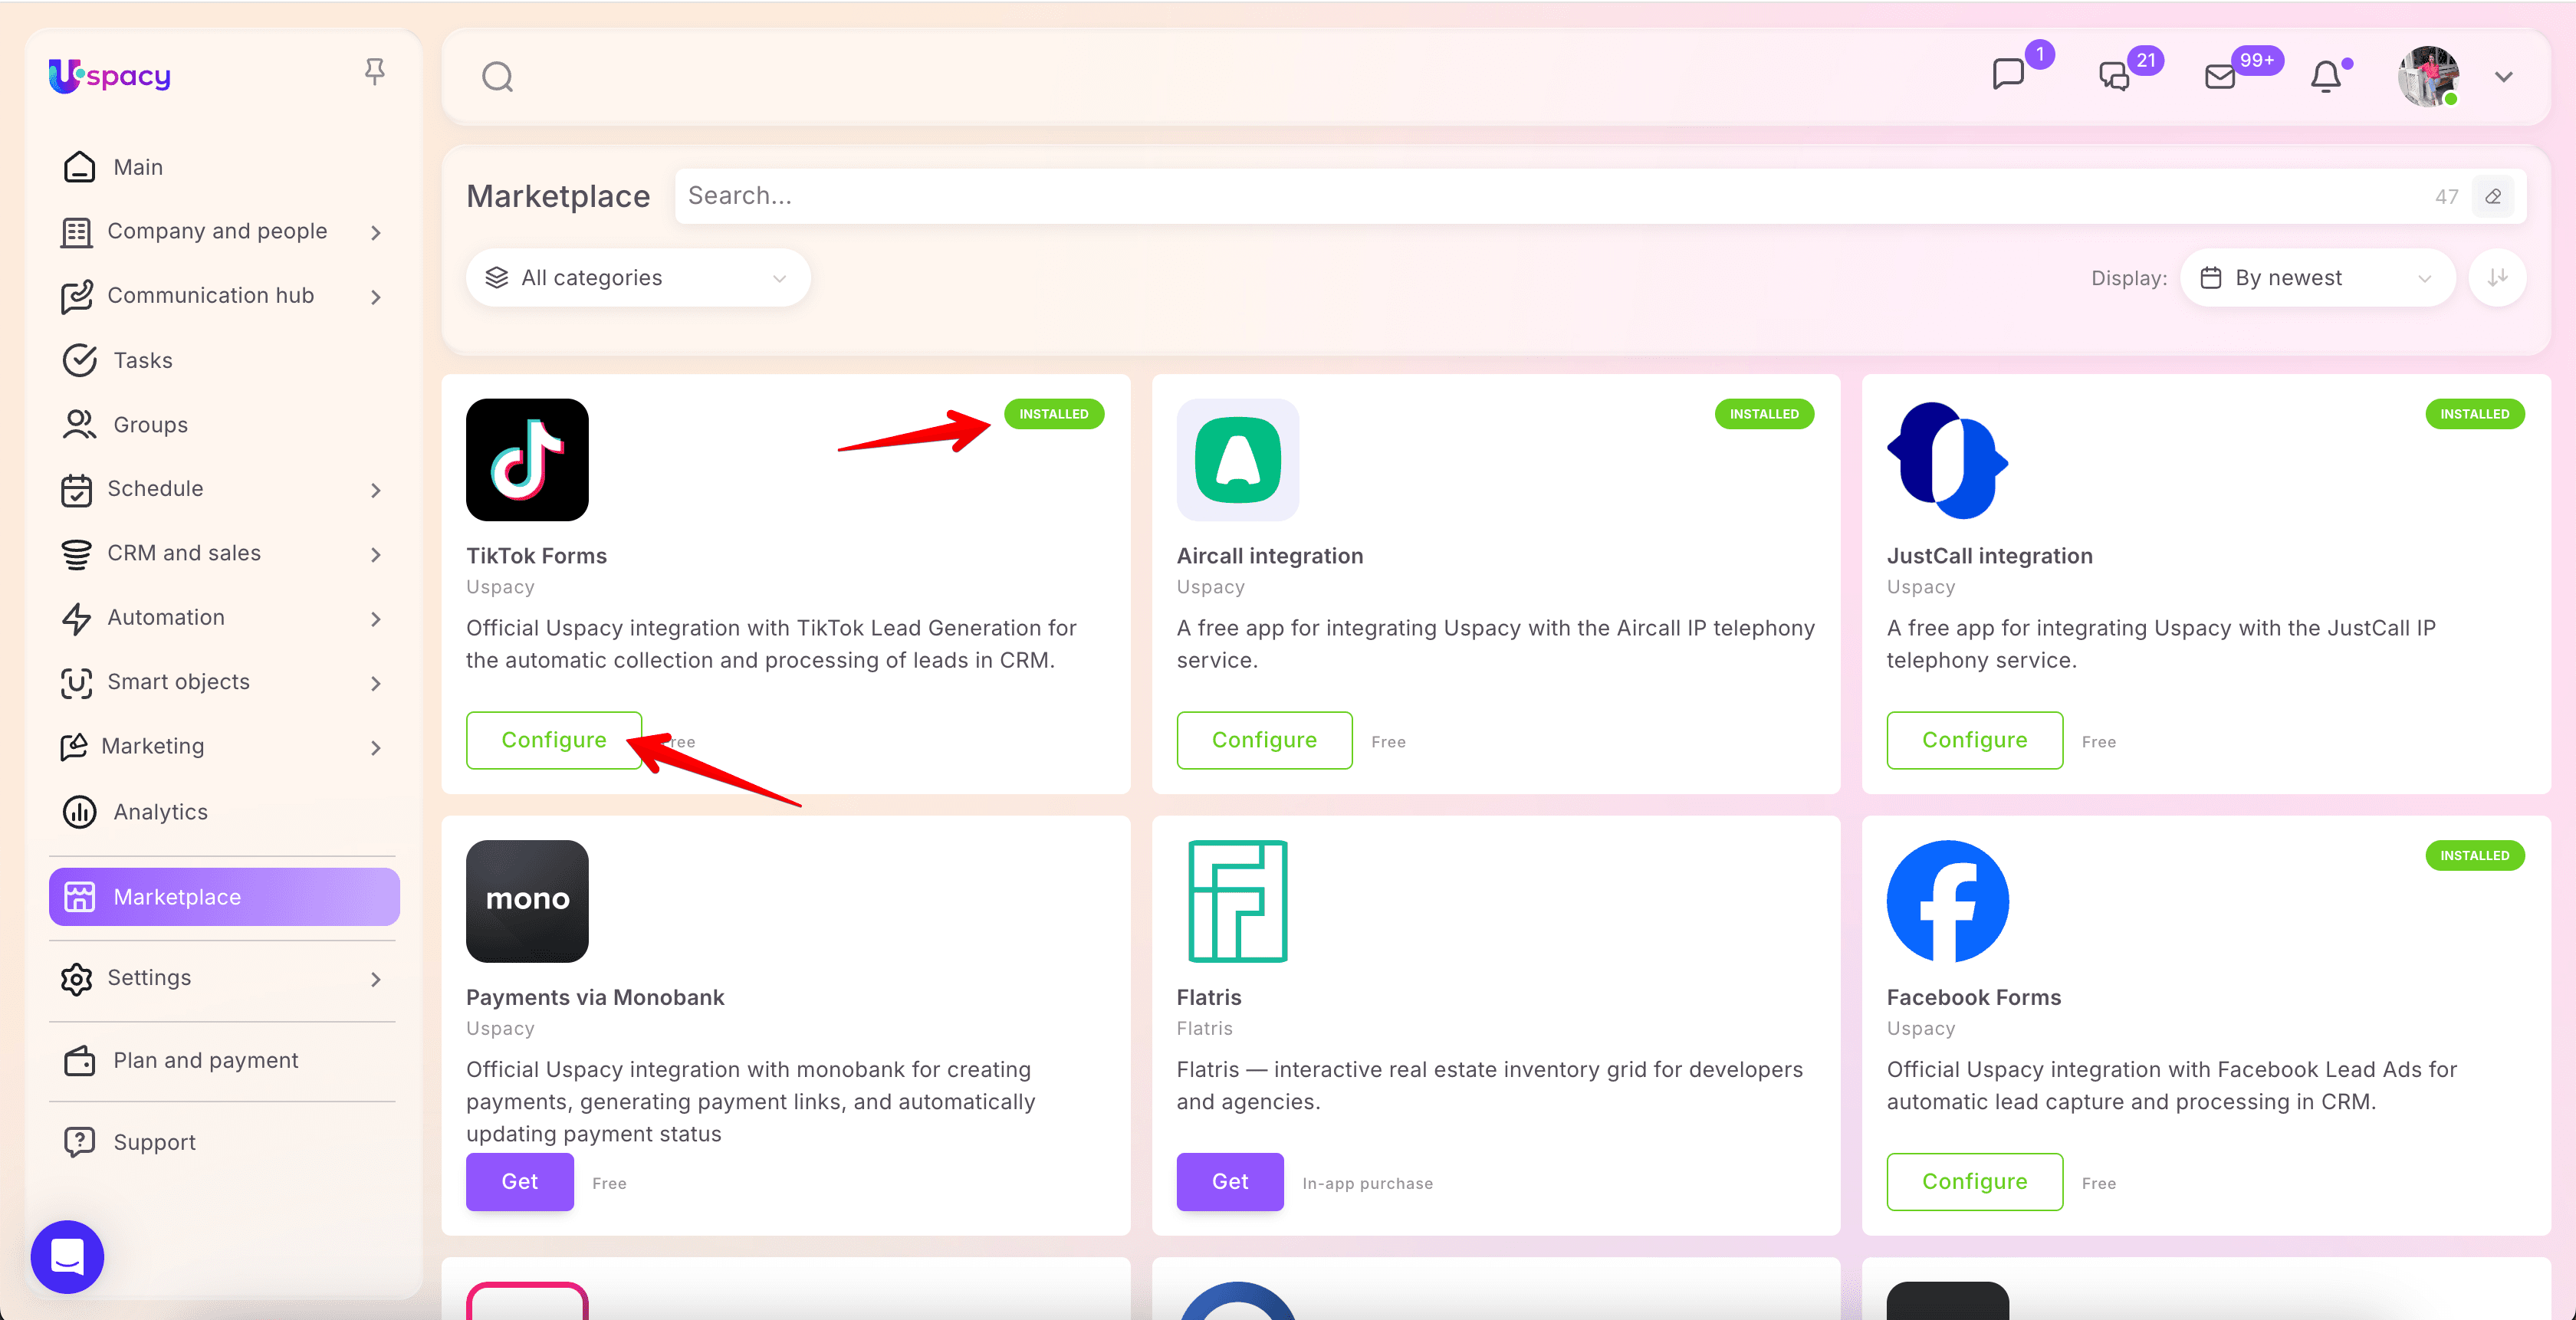The width and height of the screenshot is (2576, 1320).
Task: Clear the Marketplace search with eraser icon
Action: [2494, 196]
